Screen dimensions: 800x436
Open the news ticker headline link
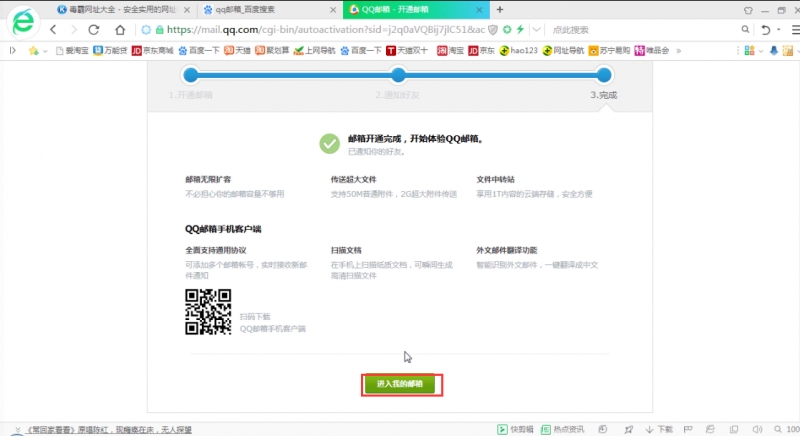point(109,430)
